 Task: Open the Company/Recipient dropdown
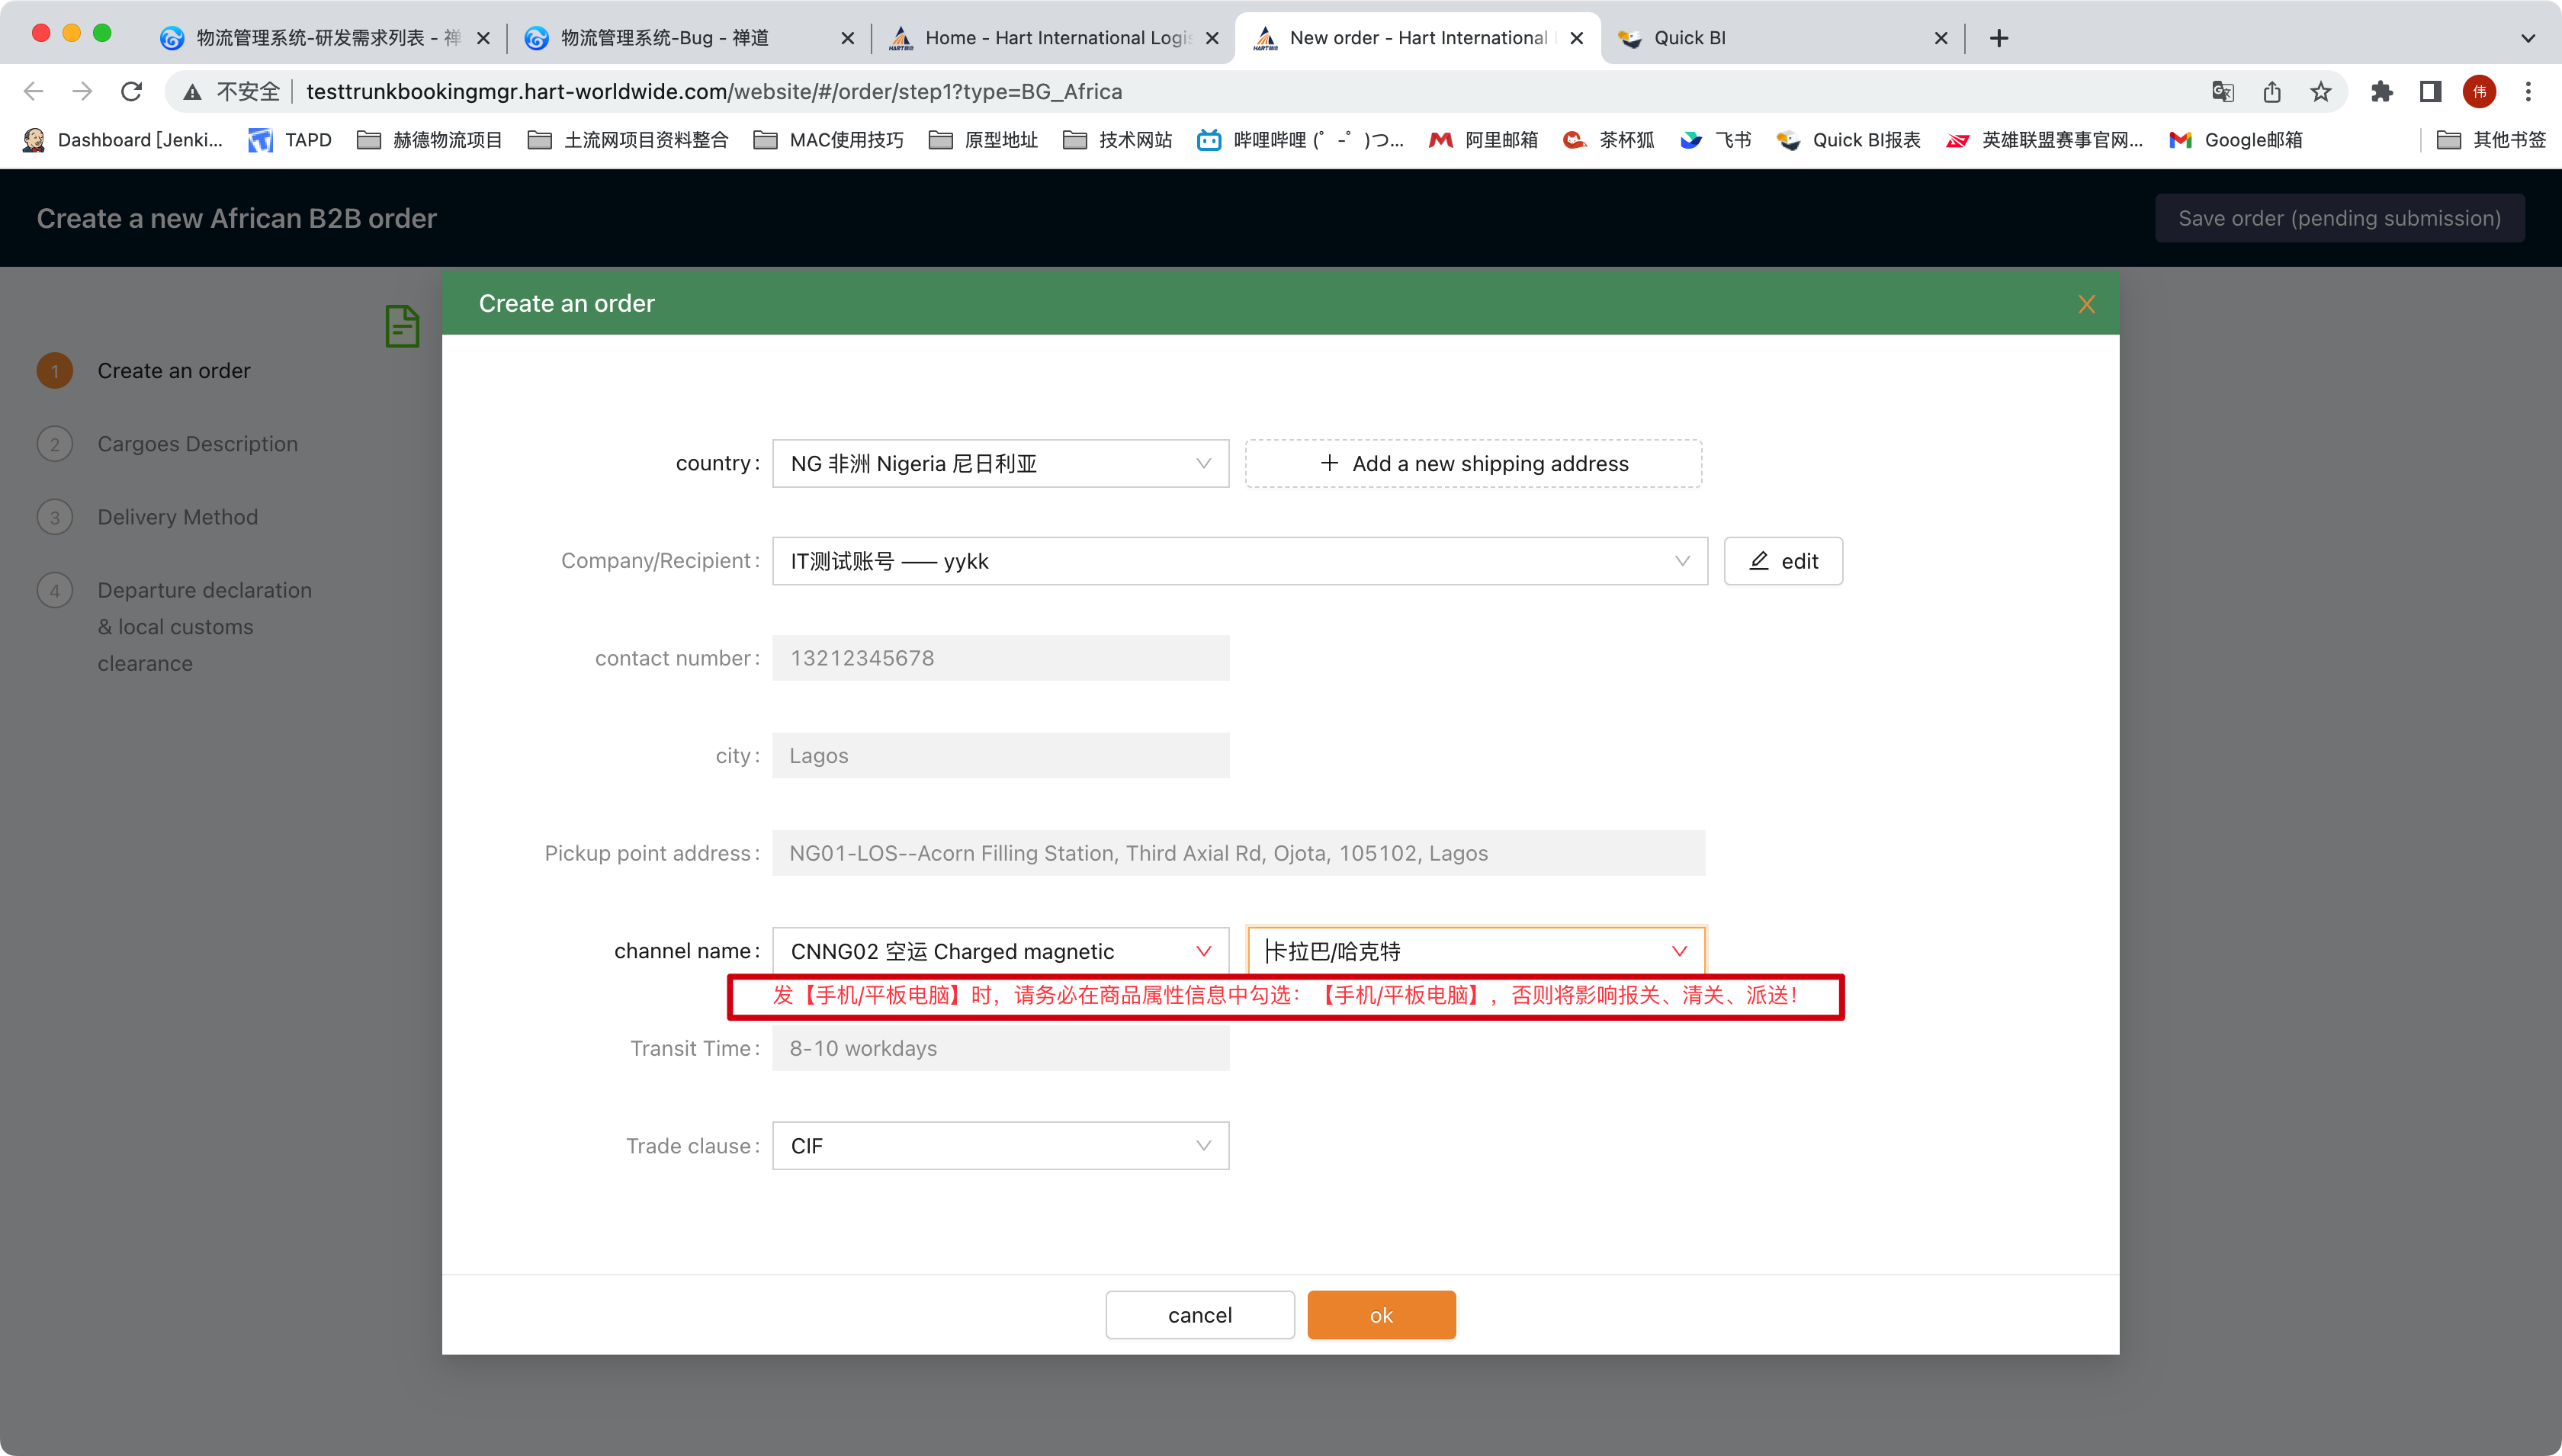coord(1239,561)
